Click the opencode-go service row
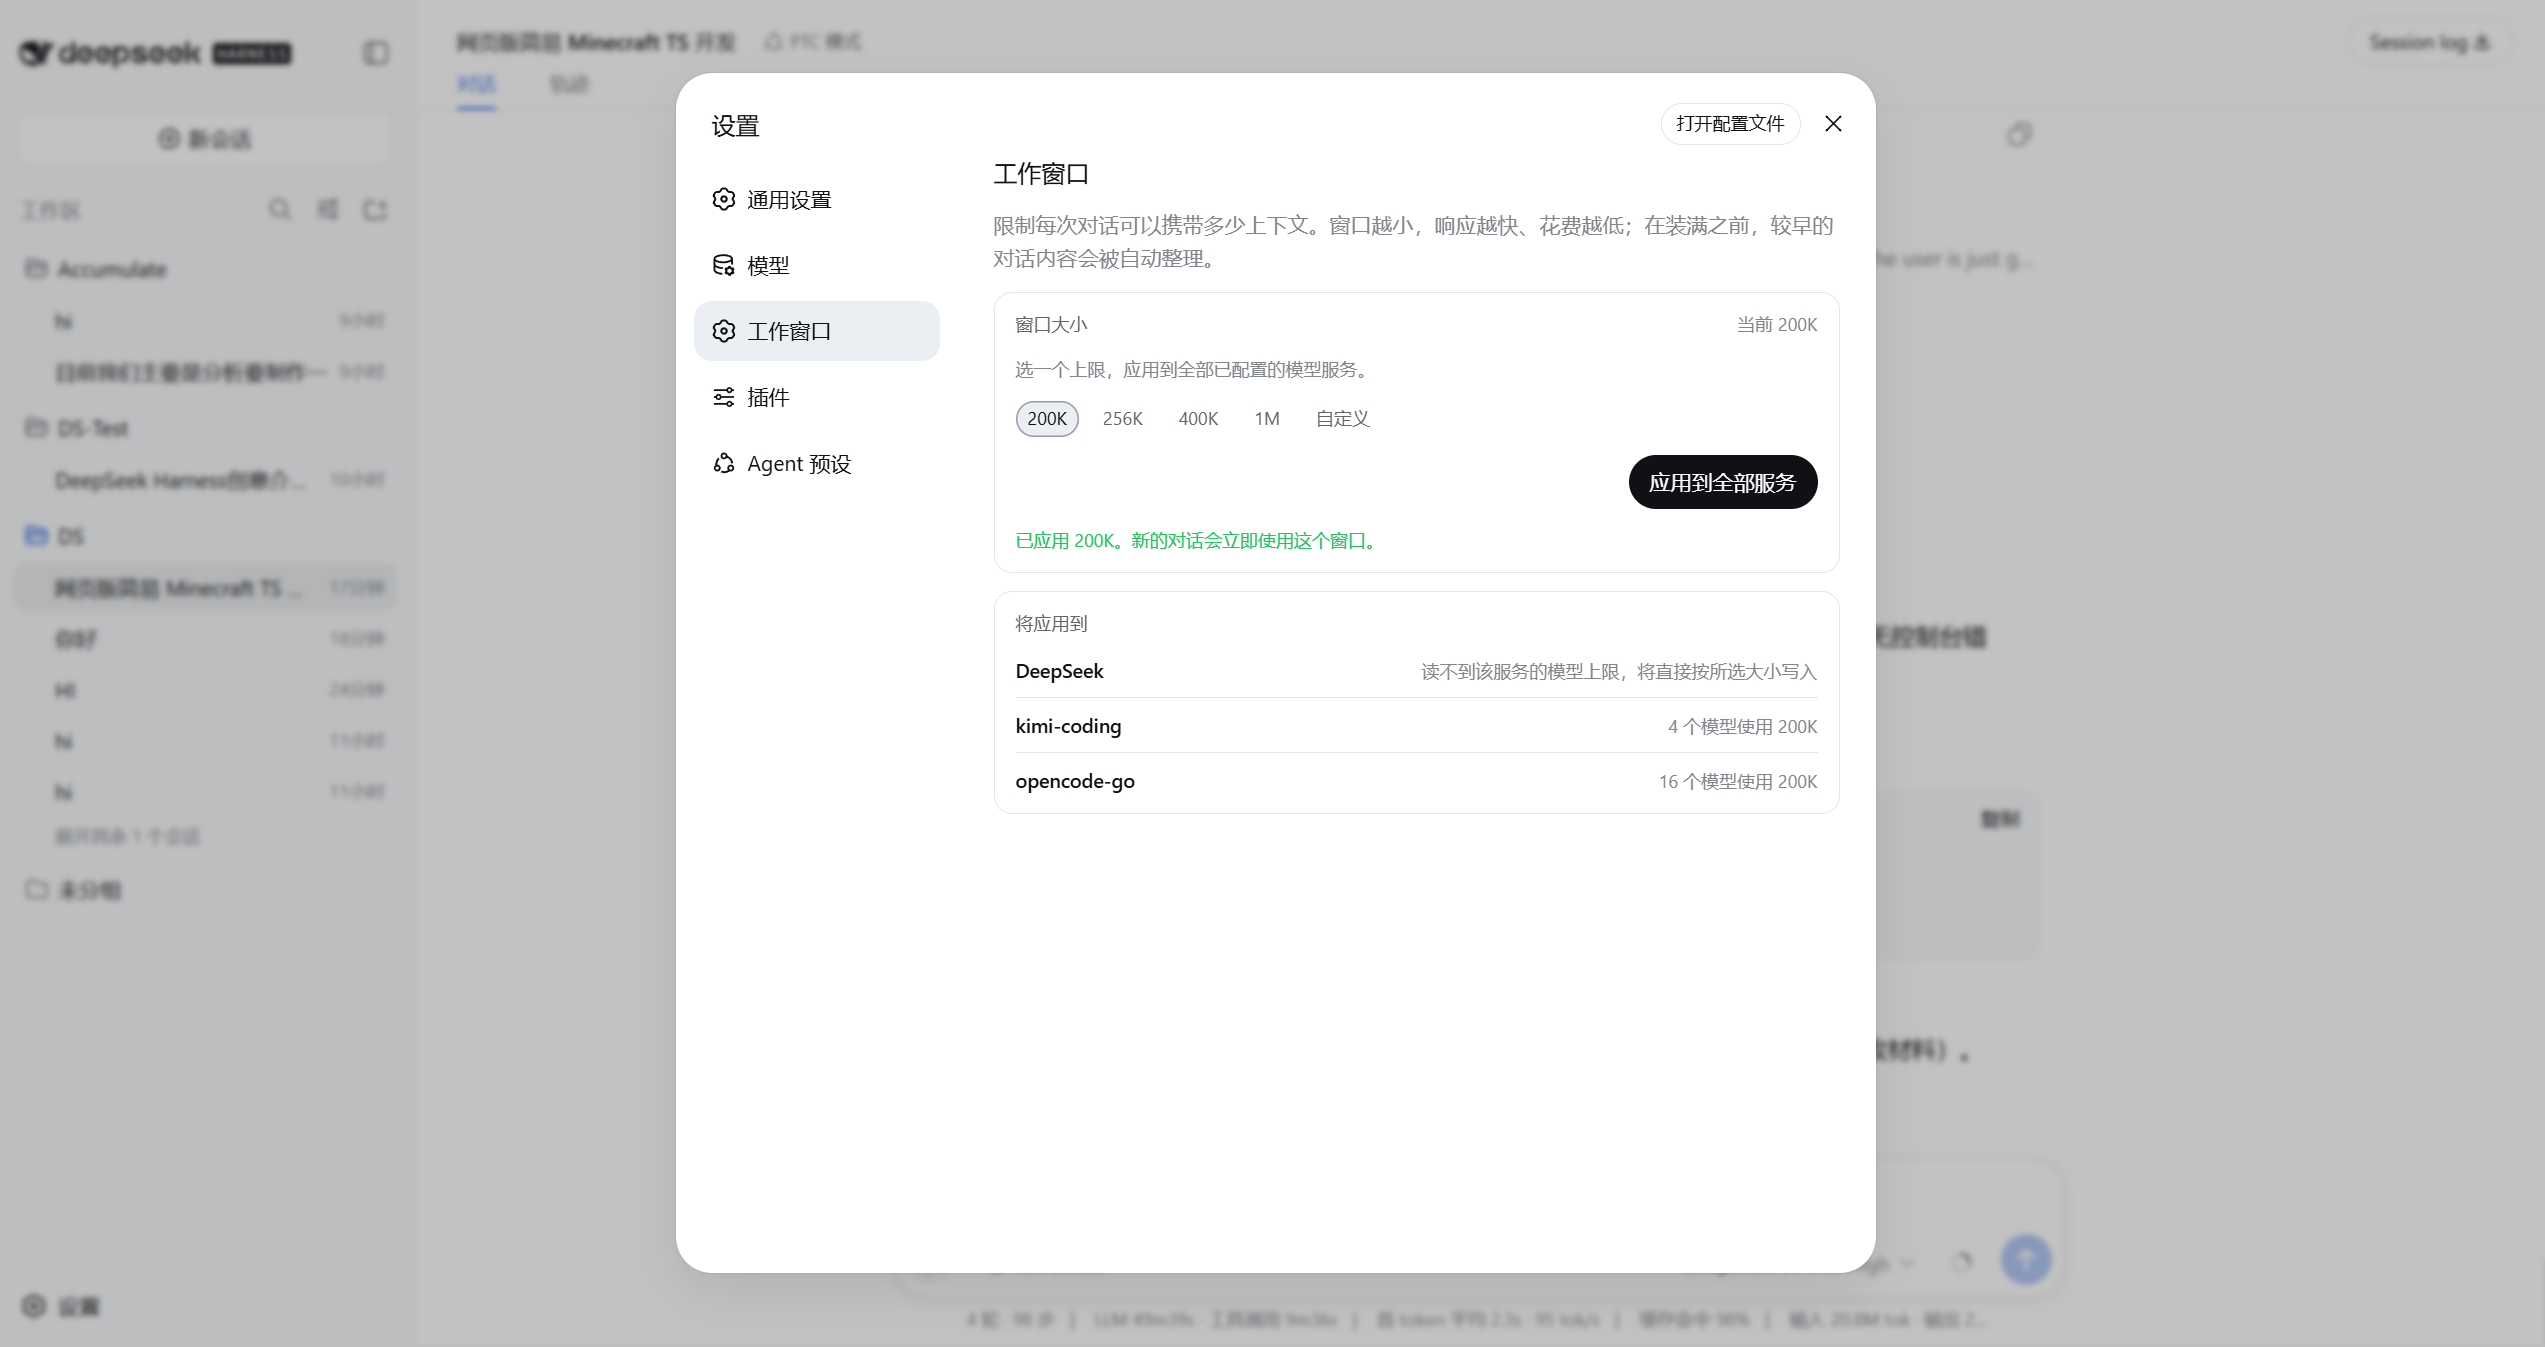Image resolution: width=2545 pixels, height=1347 pixels. click(1416, 781)
